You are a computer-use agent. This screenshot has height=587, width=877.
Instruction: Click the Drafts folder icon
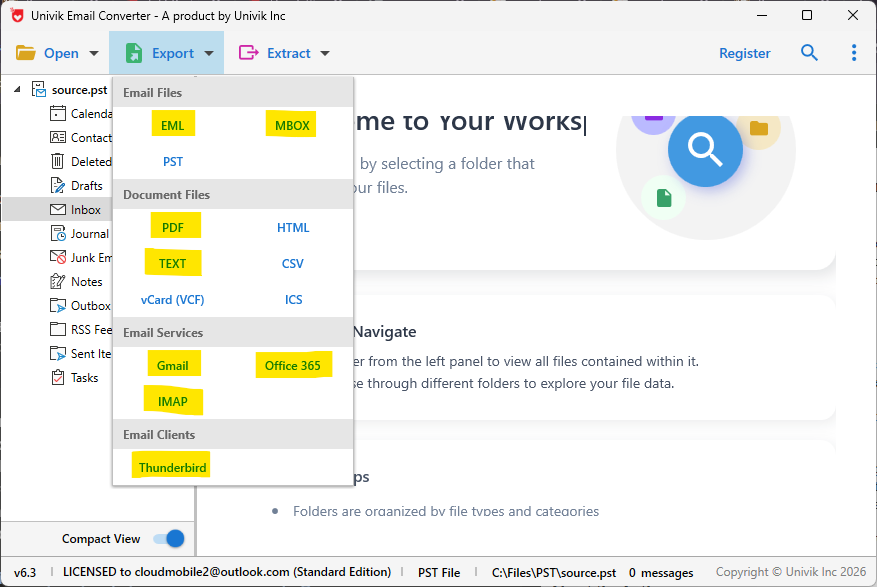pos(58,185)
